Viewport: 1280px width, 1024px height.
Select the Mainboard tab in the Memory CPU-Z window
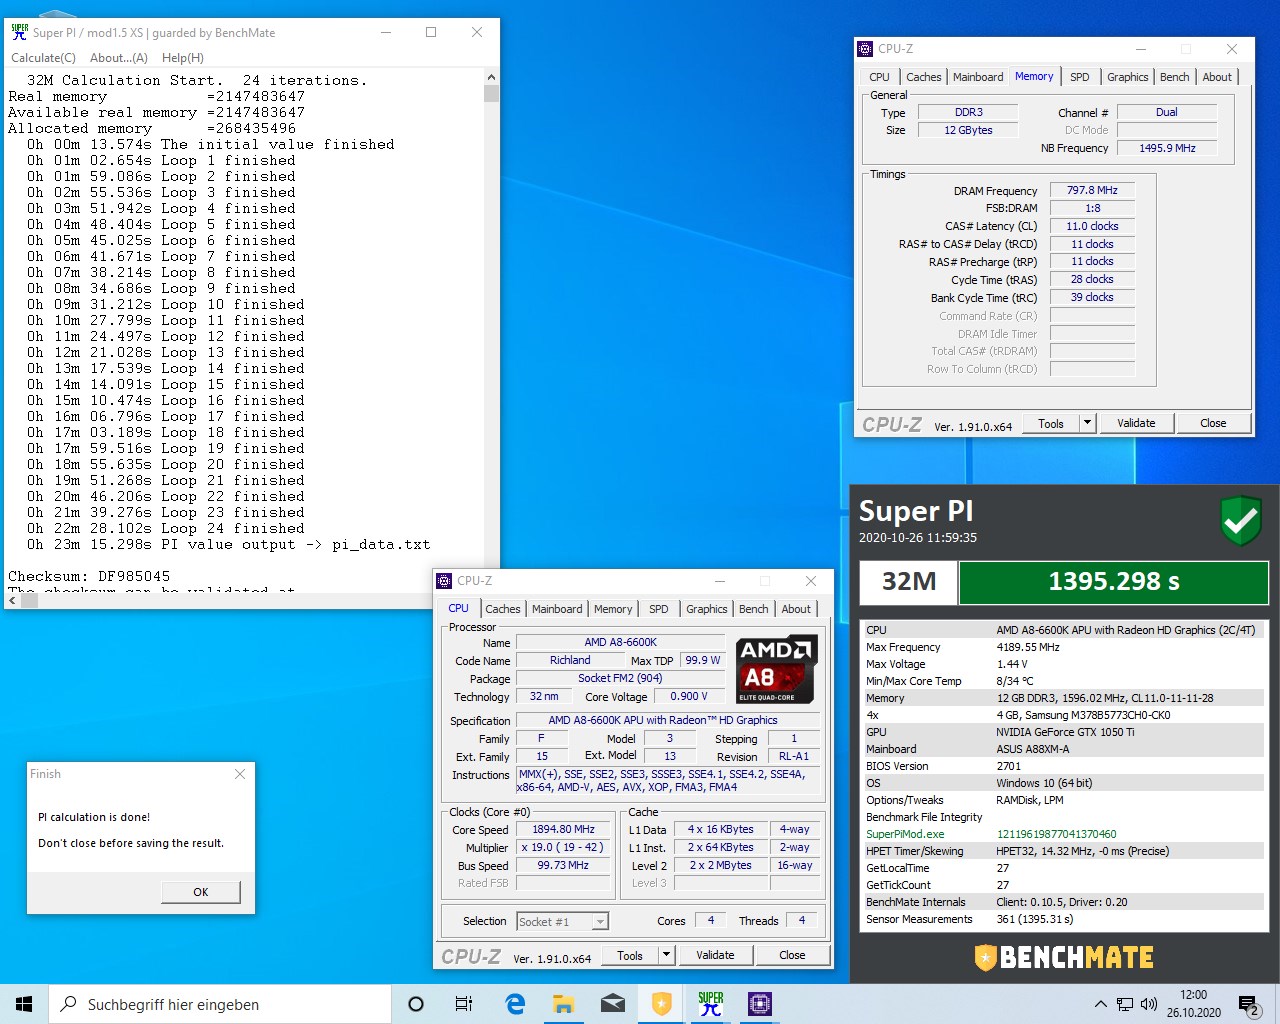[x=978, y=77]
